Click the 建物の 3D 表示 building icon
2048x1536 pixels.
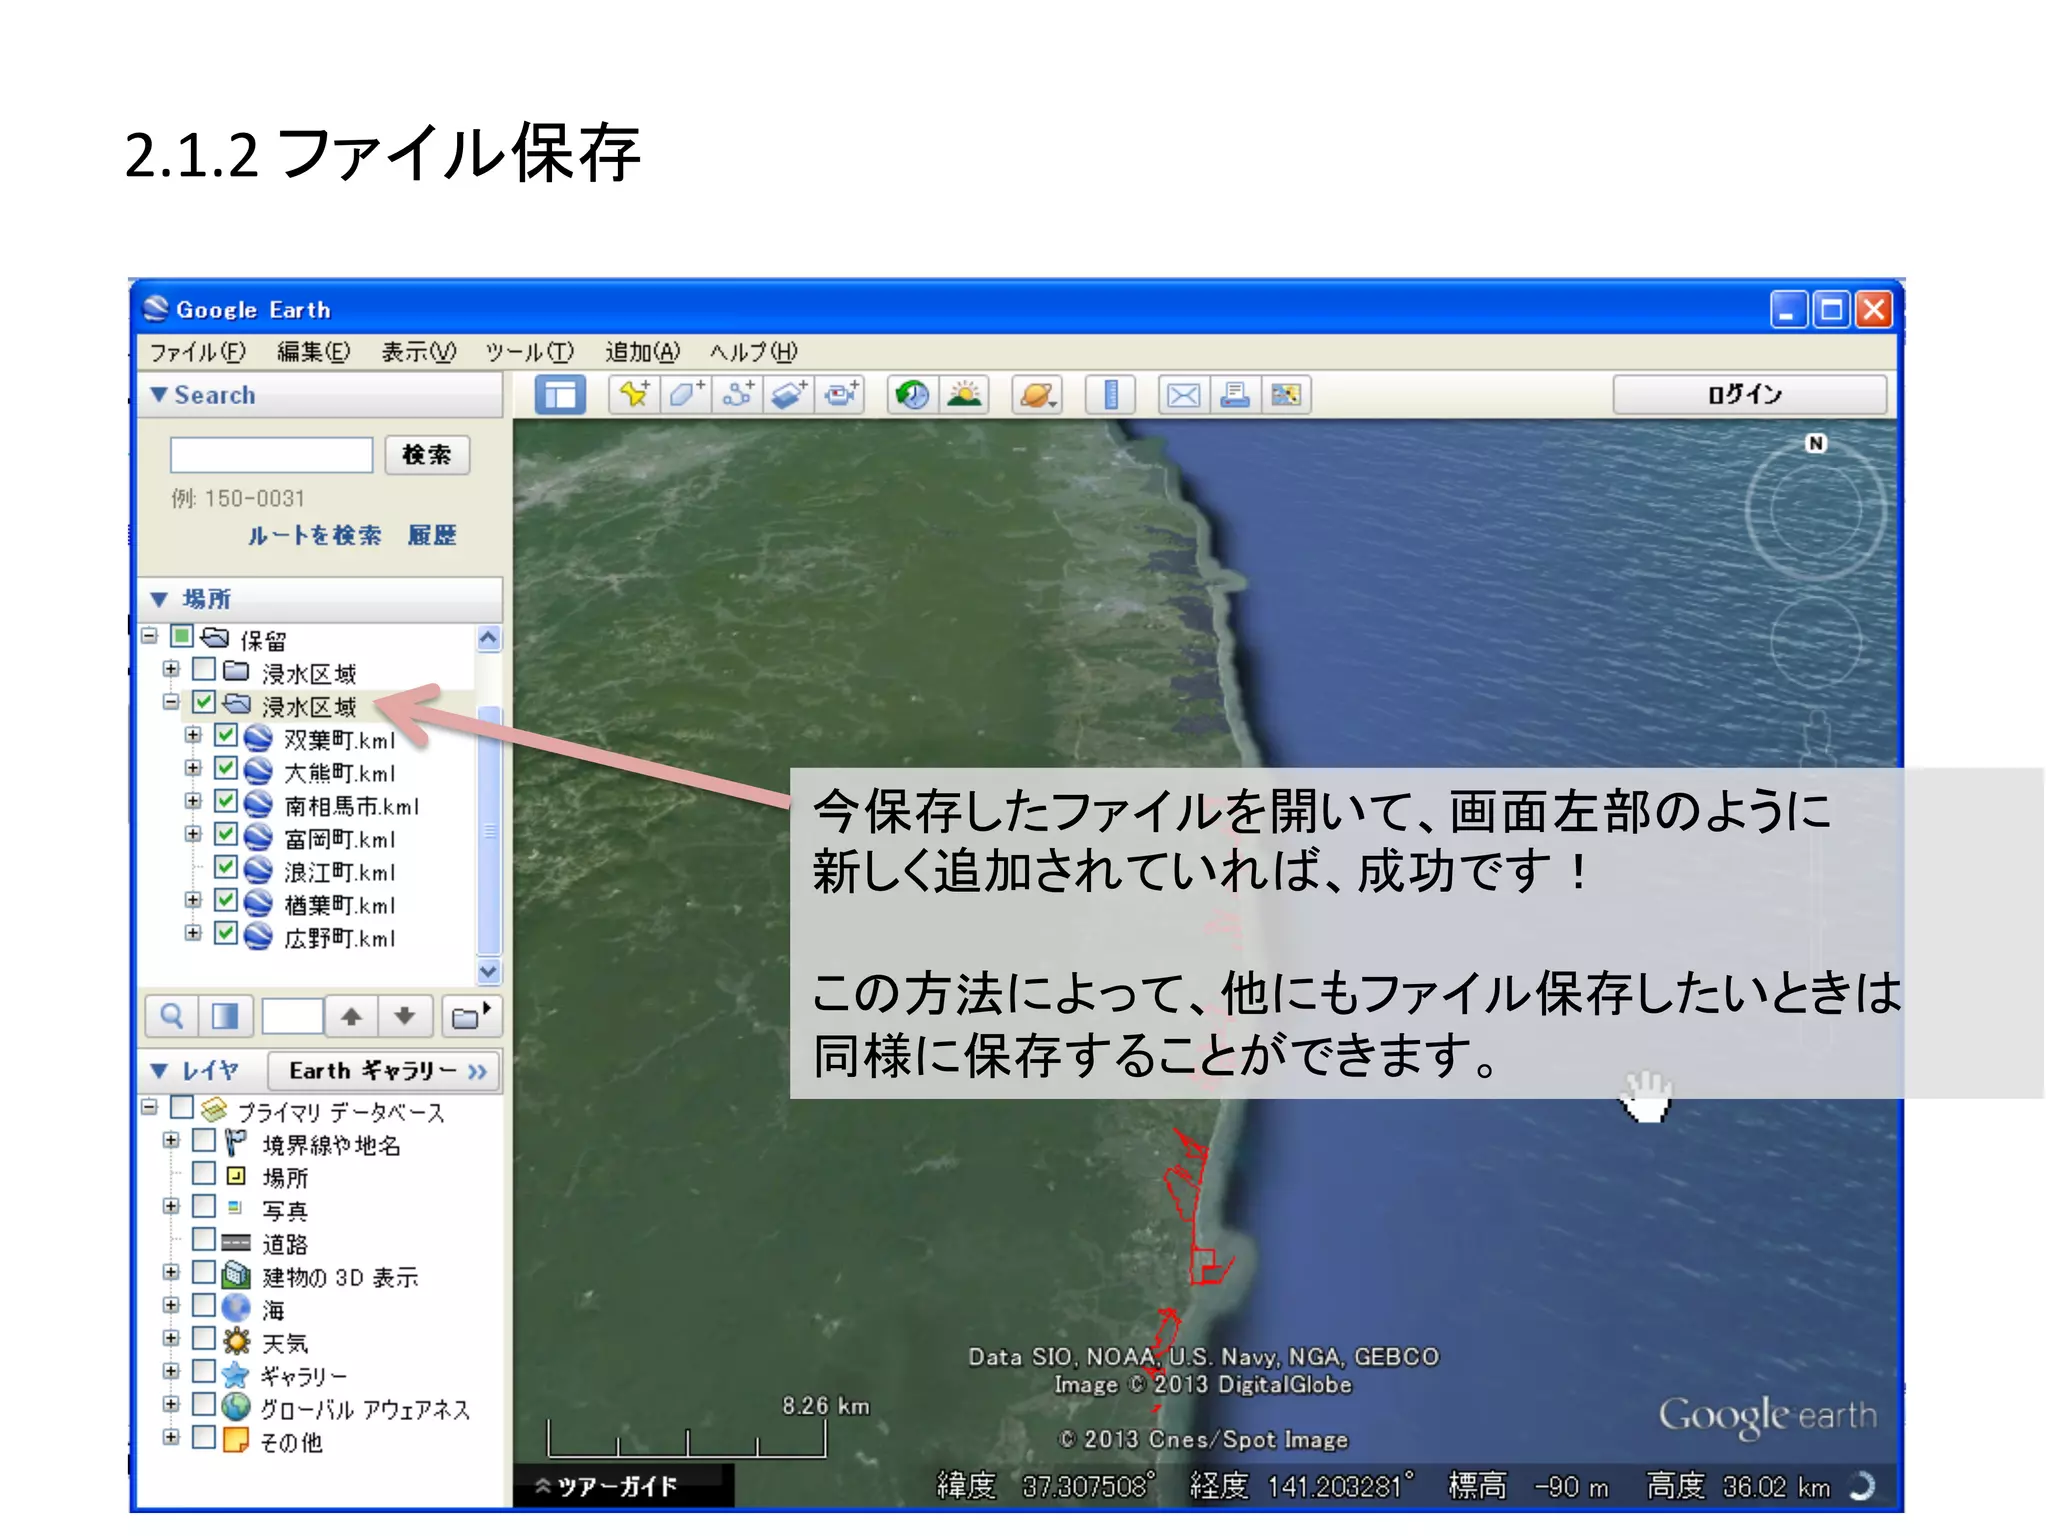pos(236,1275)
